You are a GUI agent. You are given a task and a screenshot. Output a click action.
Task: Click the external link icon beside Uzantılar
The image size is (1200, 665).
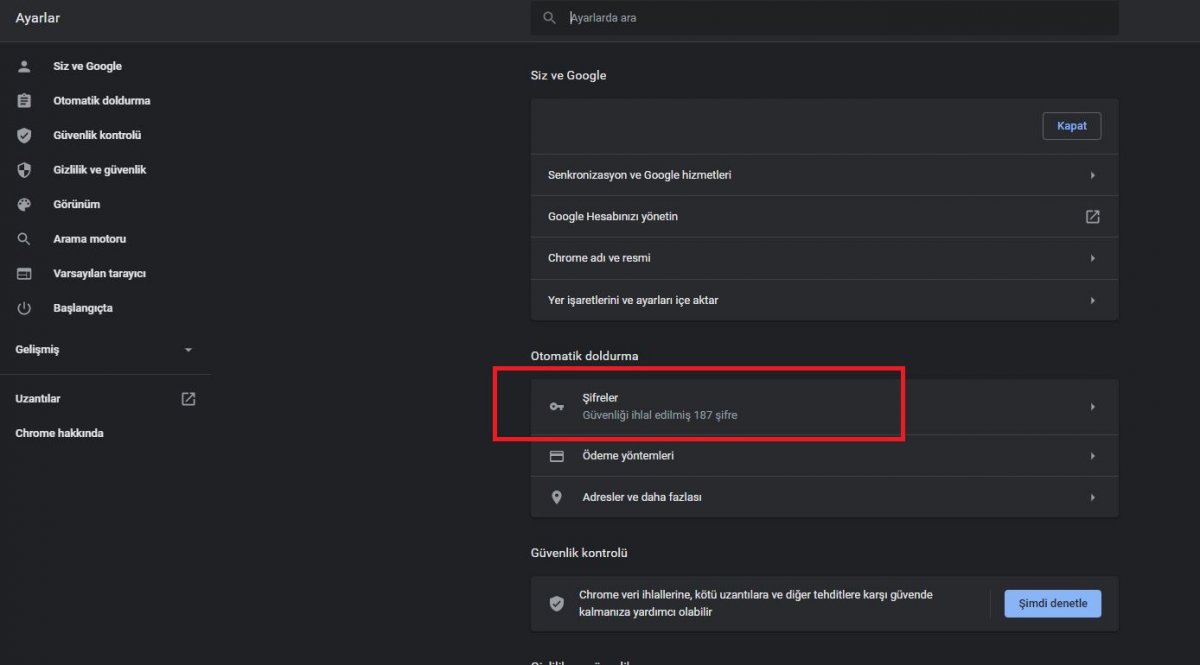188,398
